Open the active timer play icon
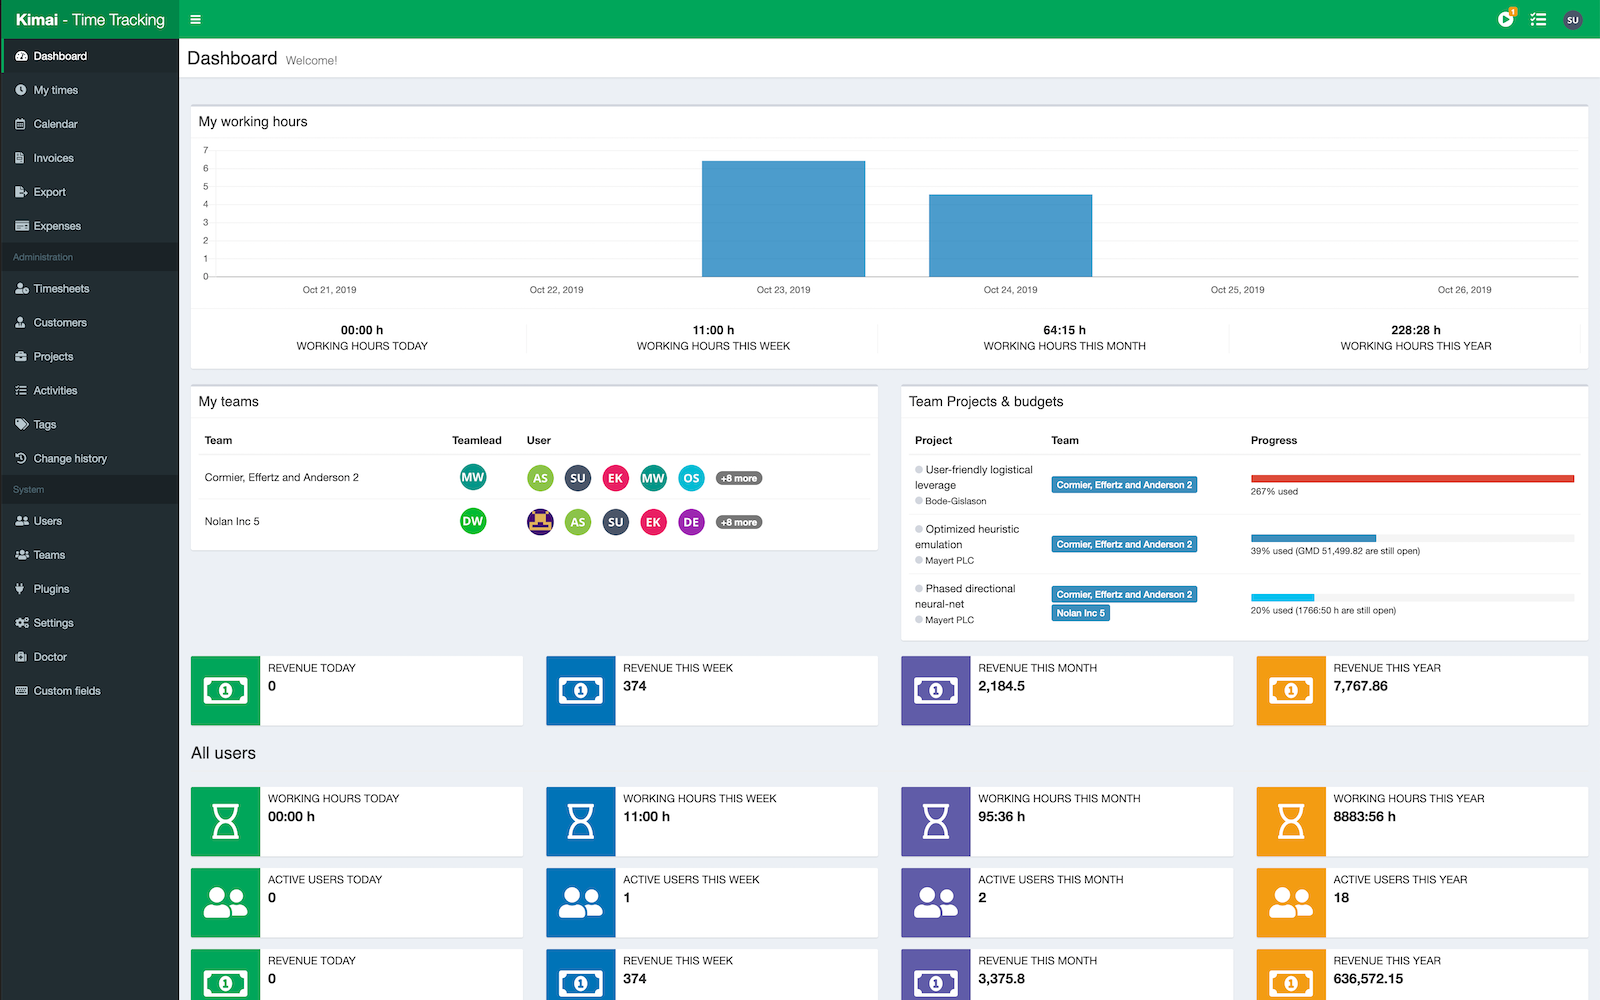This screenshot has width=1600, height=1000. tap(1505, 19)
